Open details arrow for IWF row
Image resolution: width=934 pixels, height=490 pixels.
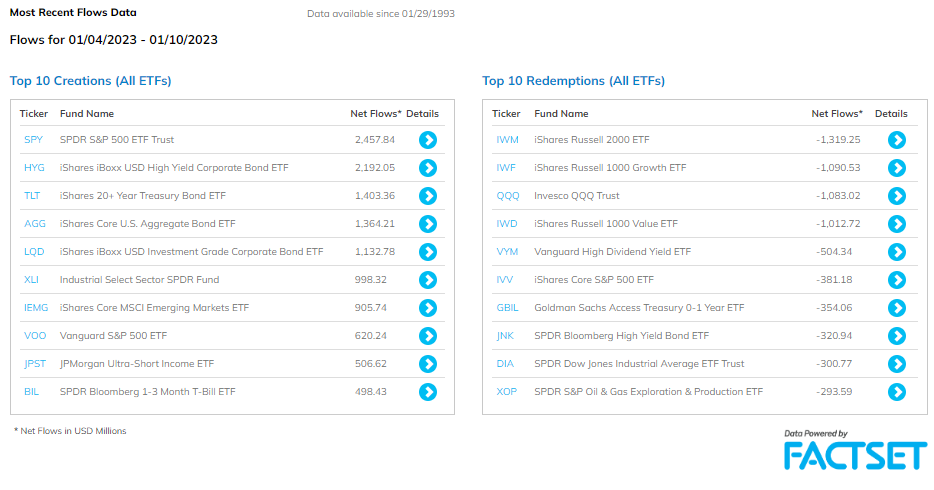point(896,168)
